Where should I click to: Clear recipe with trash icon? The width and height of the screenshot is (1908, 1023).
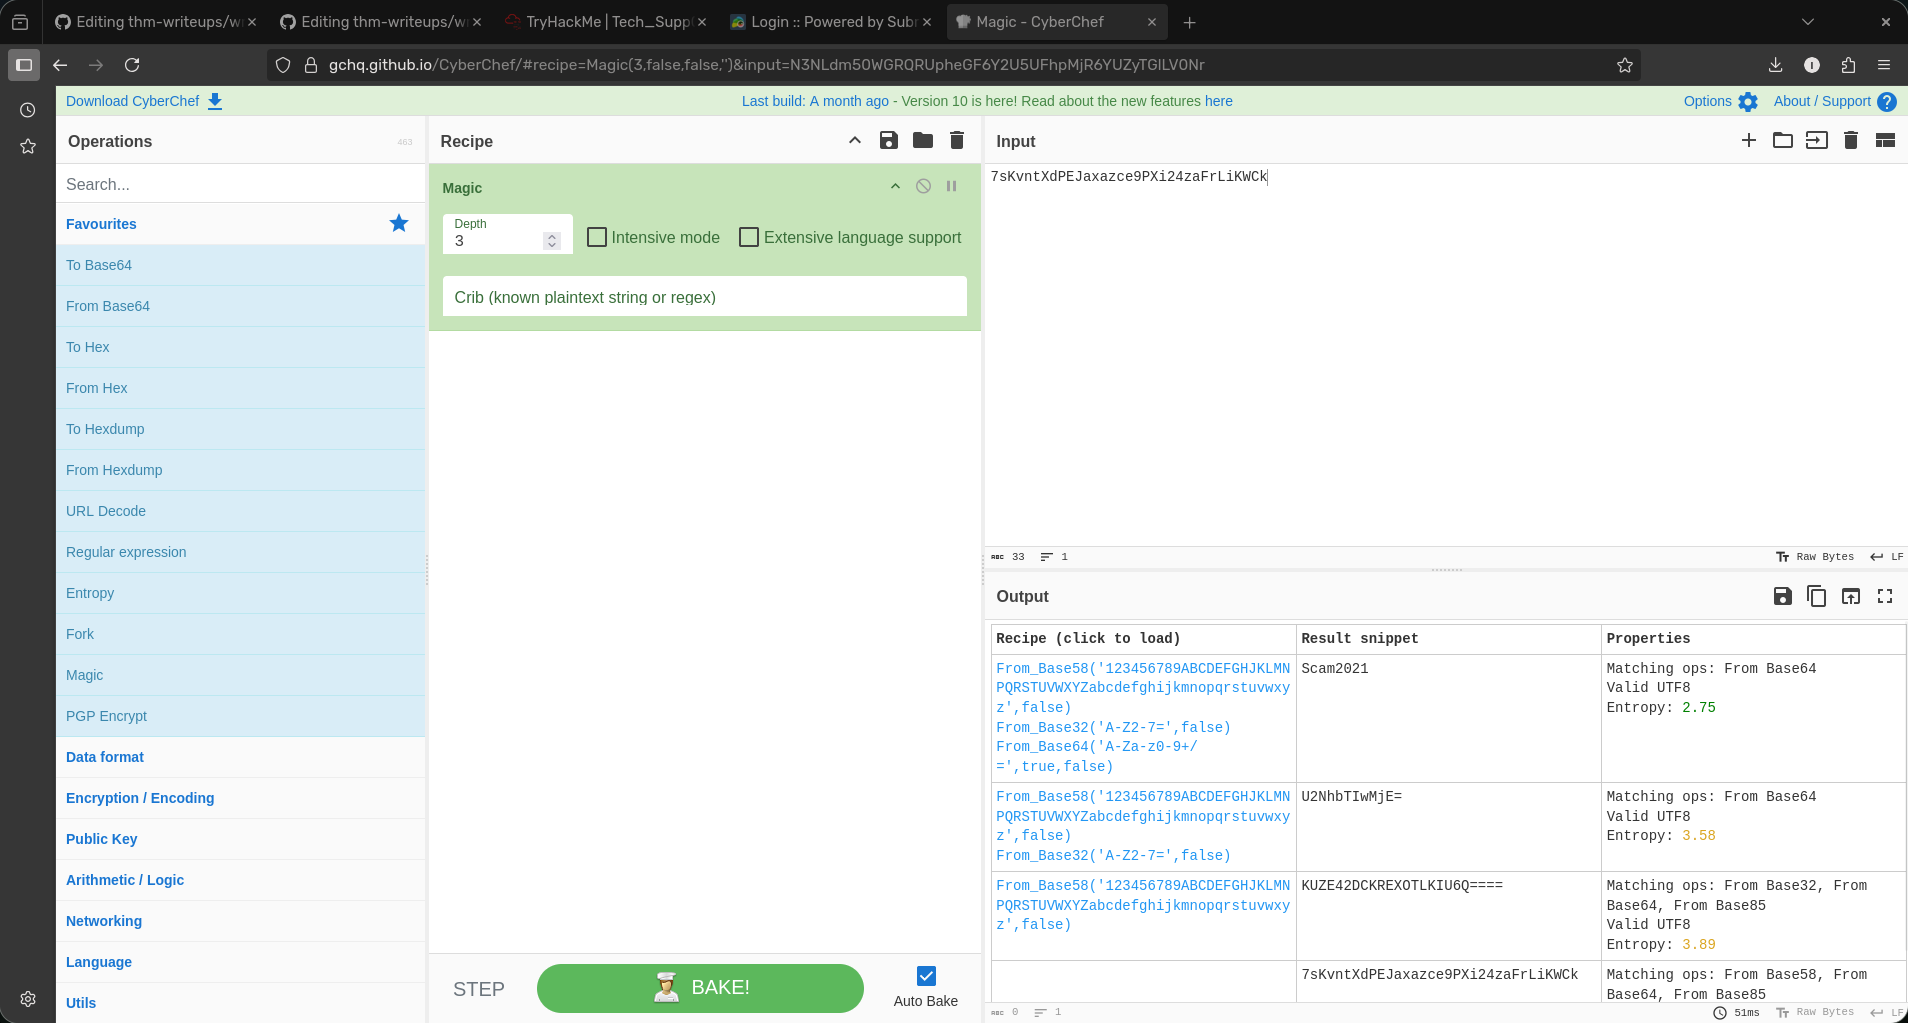(957, 141)
